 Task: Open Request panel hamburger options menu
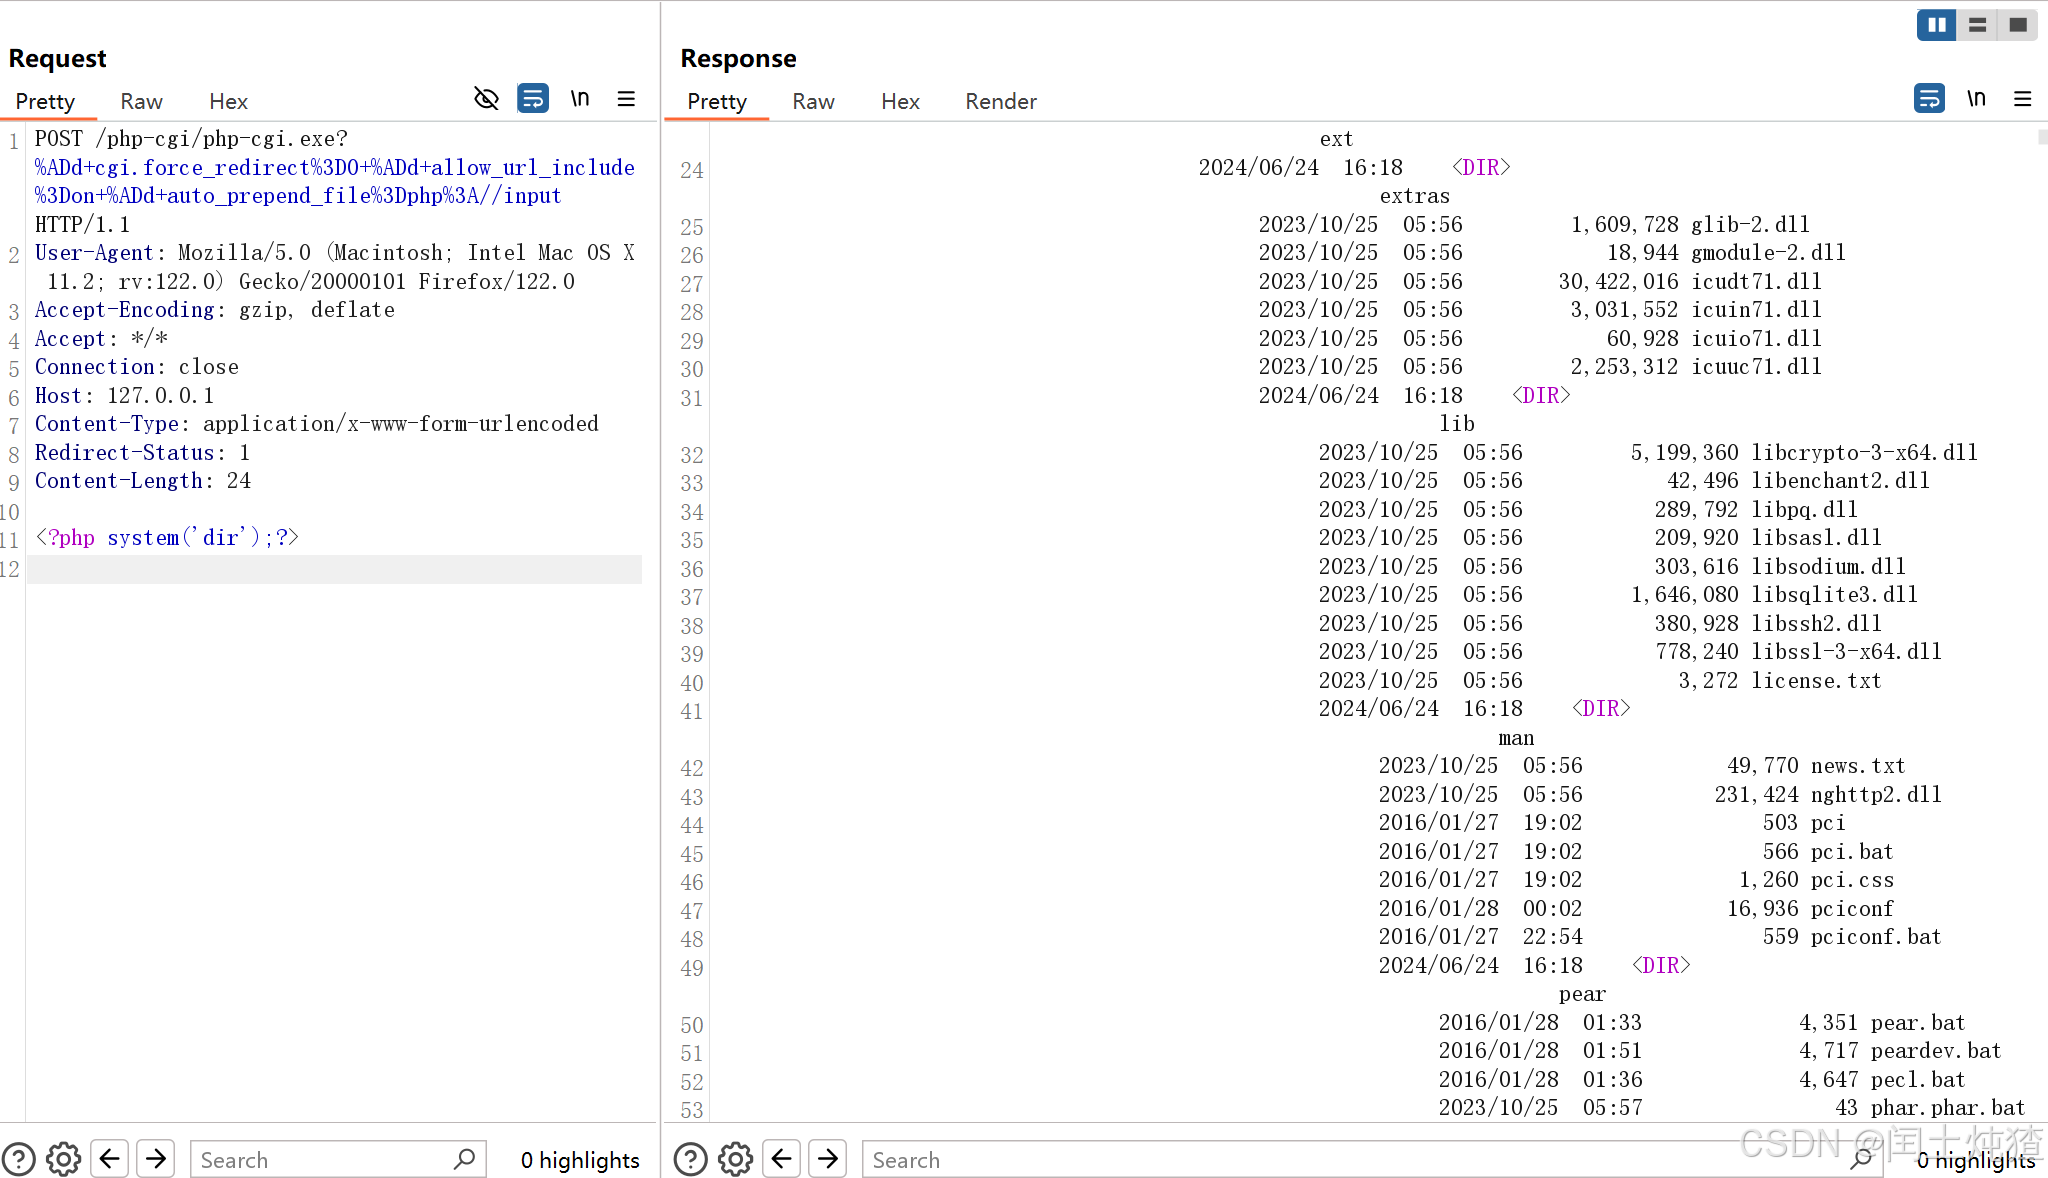[x=626, y=98]
